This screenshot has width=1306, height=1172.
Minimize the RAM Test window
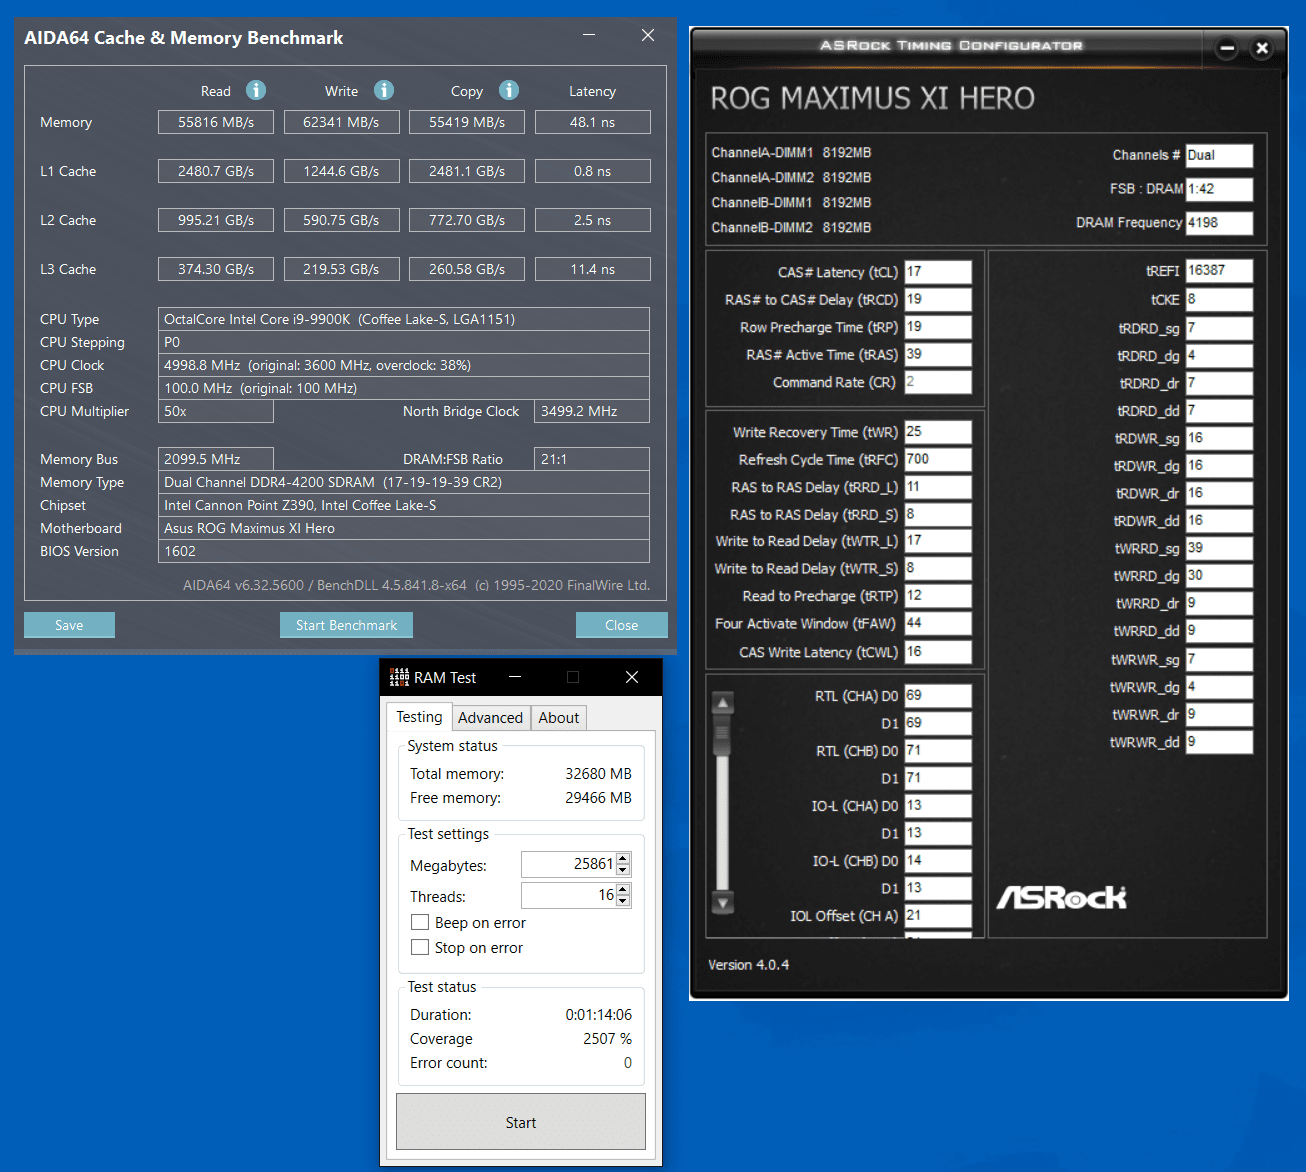coord(515,677)
